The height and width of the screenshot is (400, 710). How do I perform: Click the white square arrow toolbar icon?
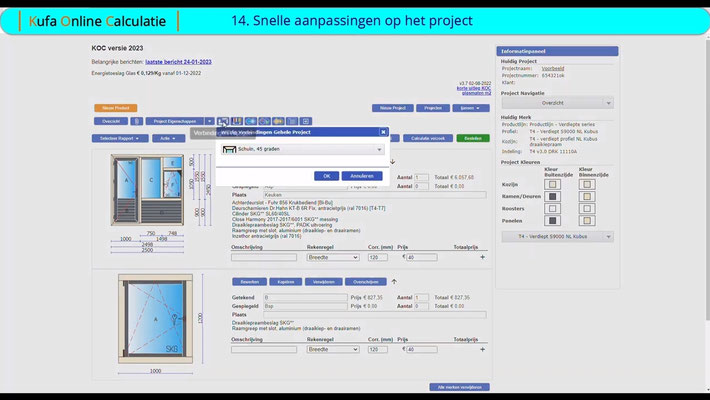click(x=306, y=121)
